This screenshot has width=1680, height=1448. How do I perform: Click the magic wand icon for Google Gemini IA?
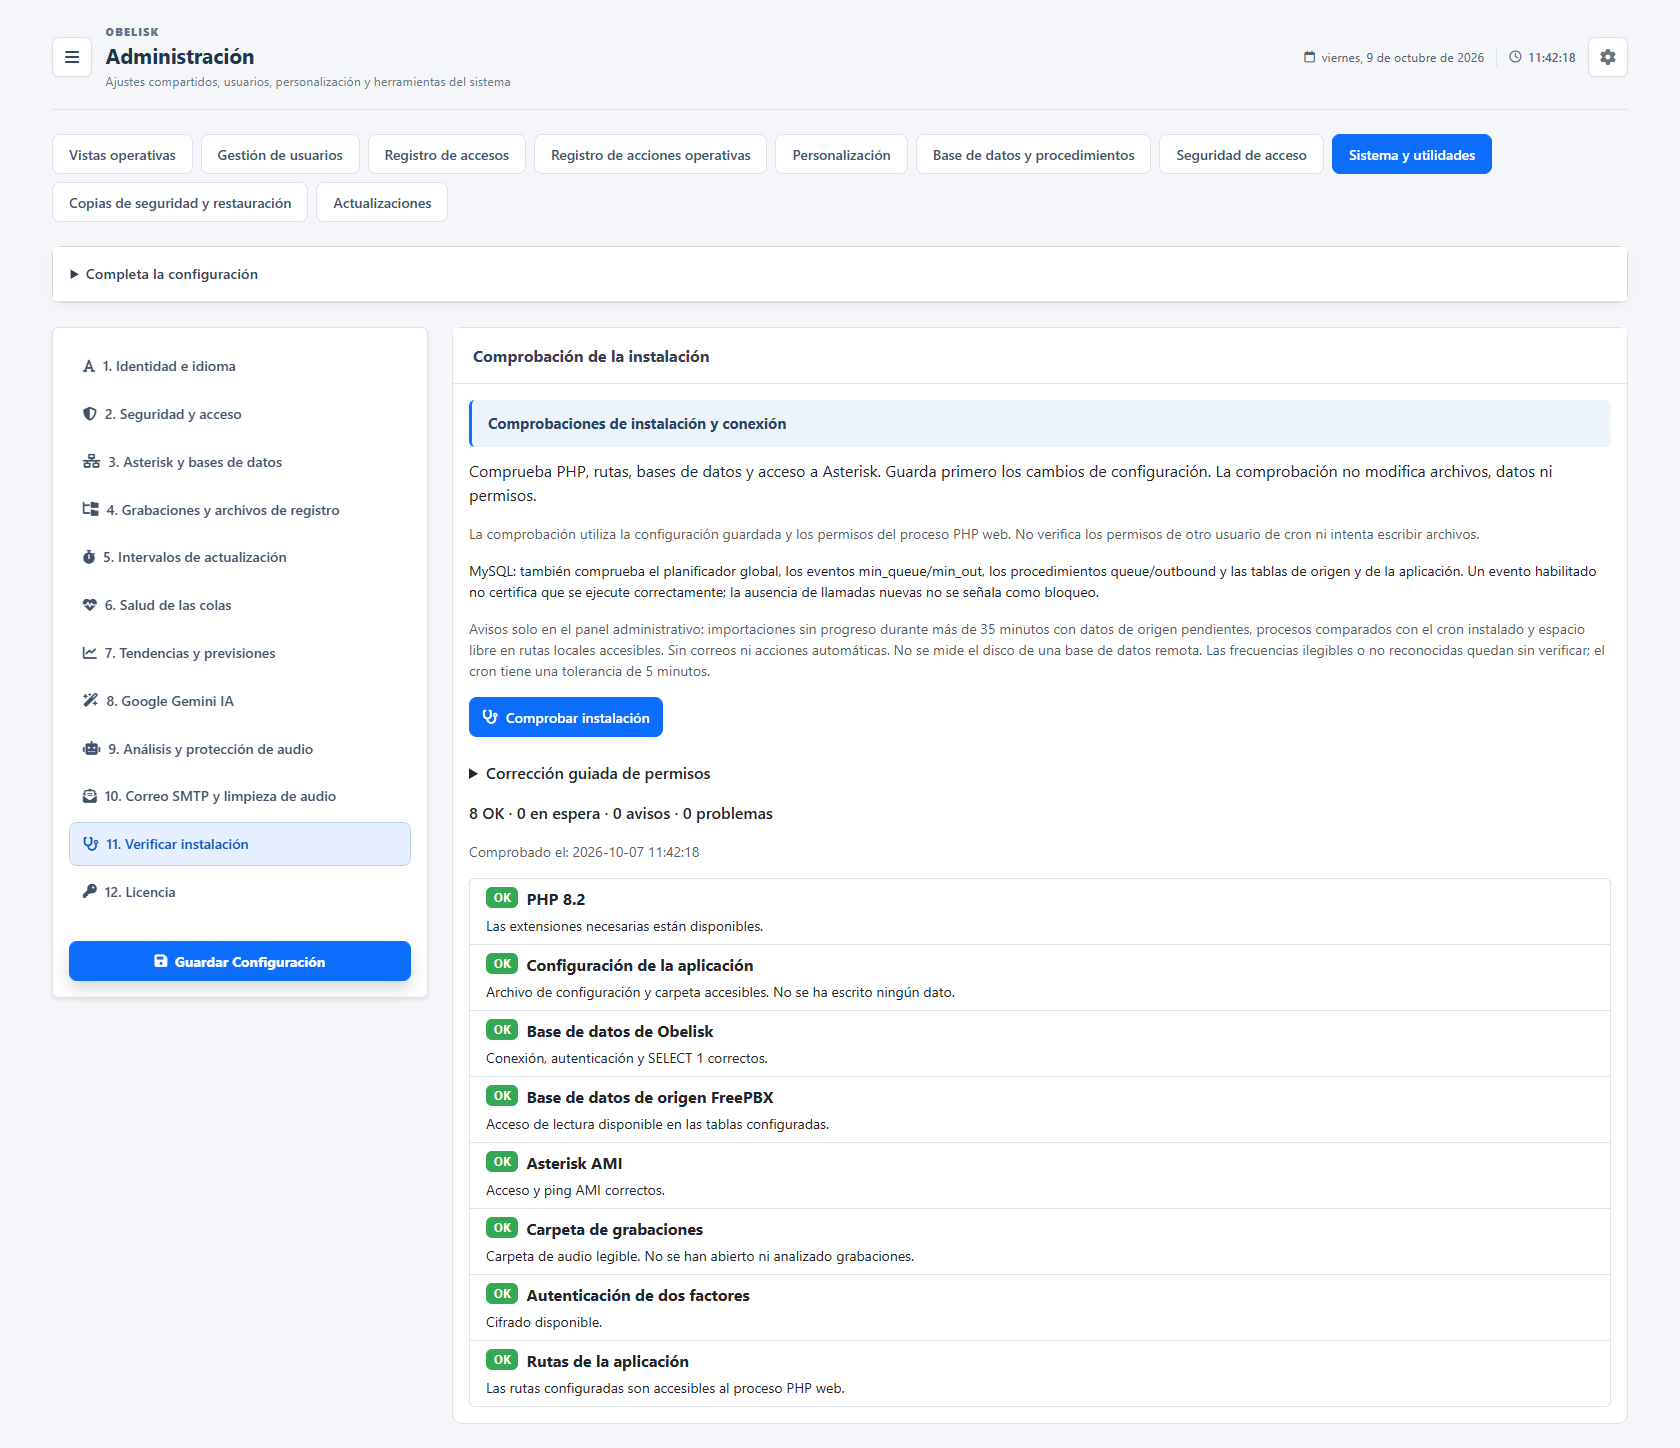point(90,701)
